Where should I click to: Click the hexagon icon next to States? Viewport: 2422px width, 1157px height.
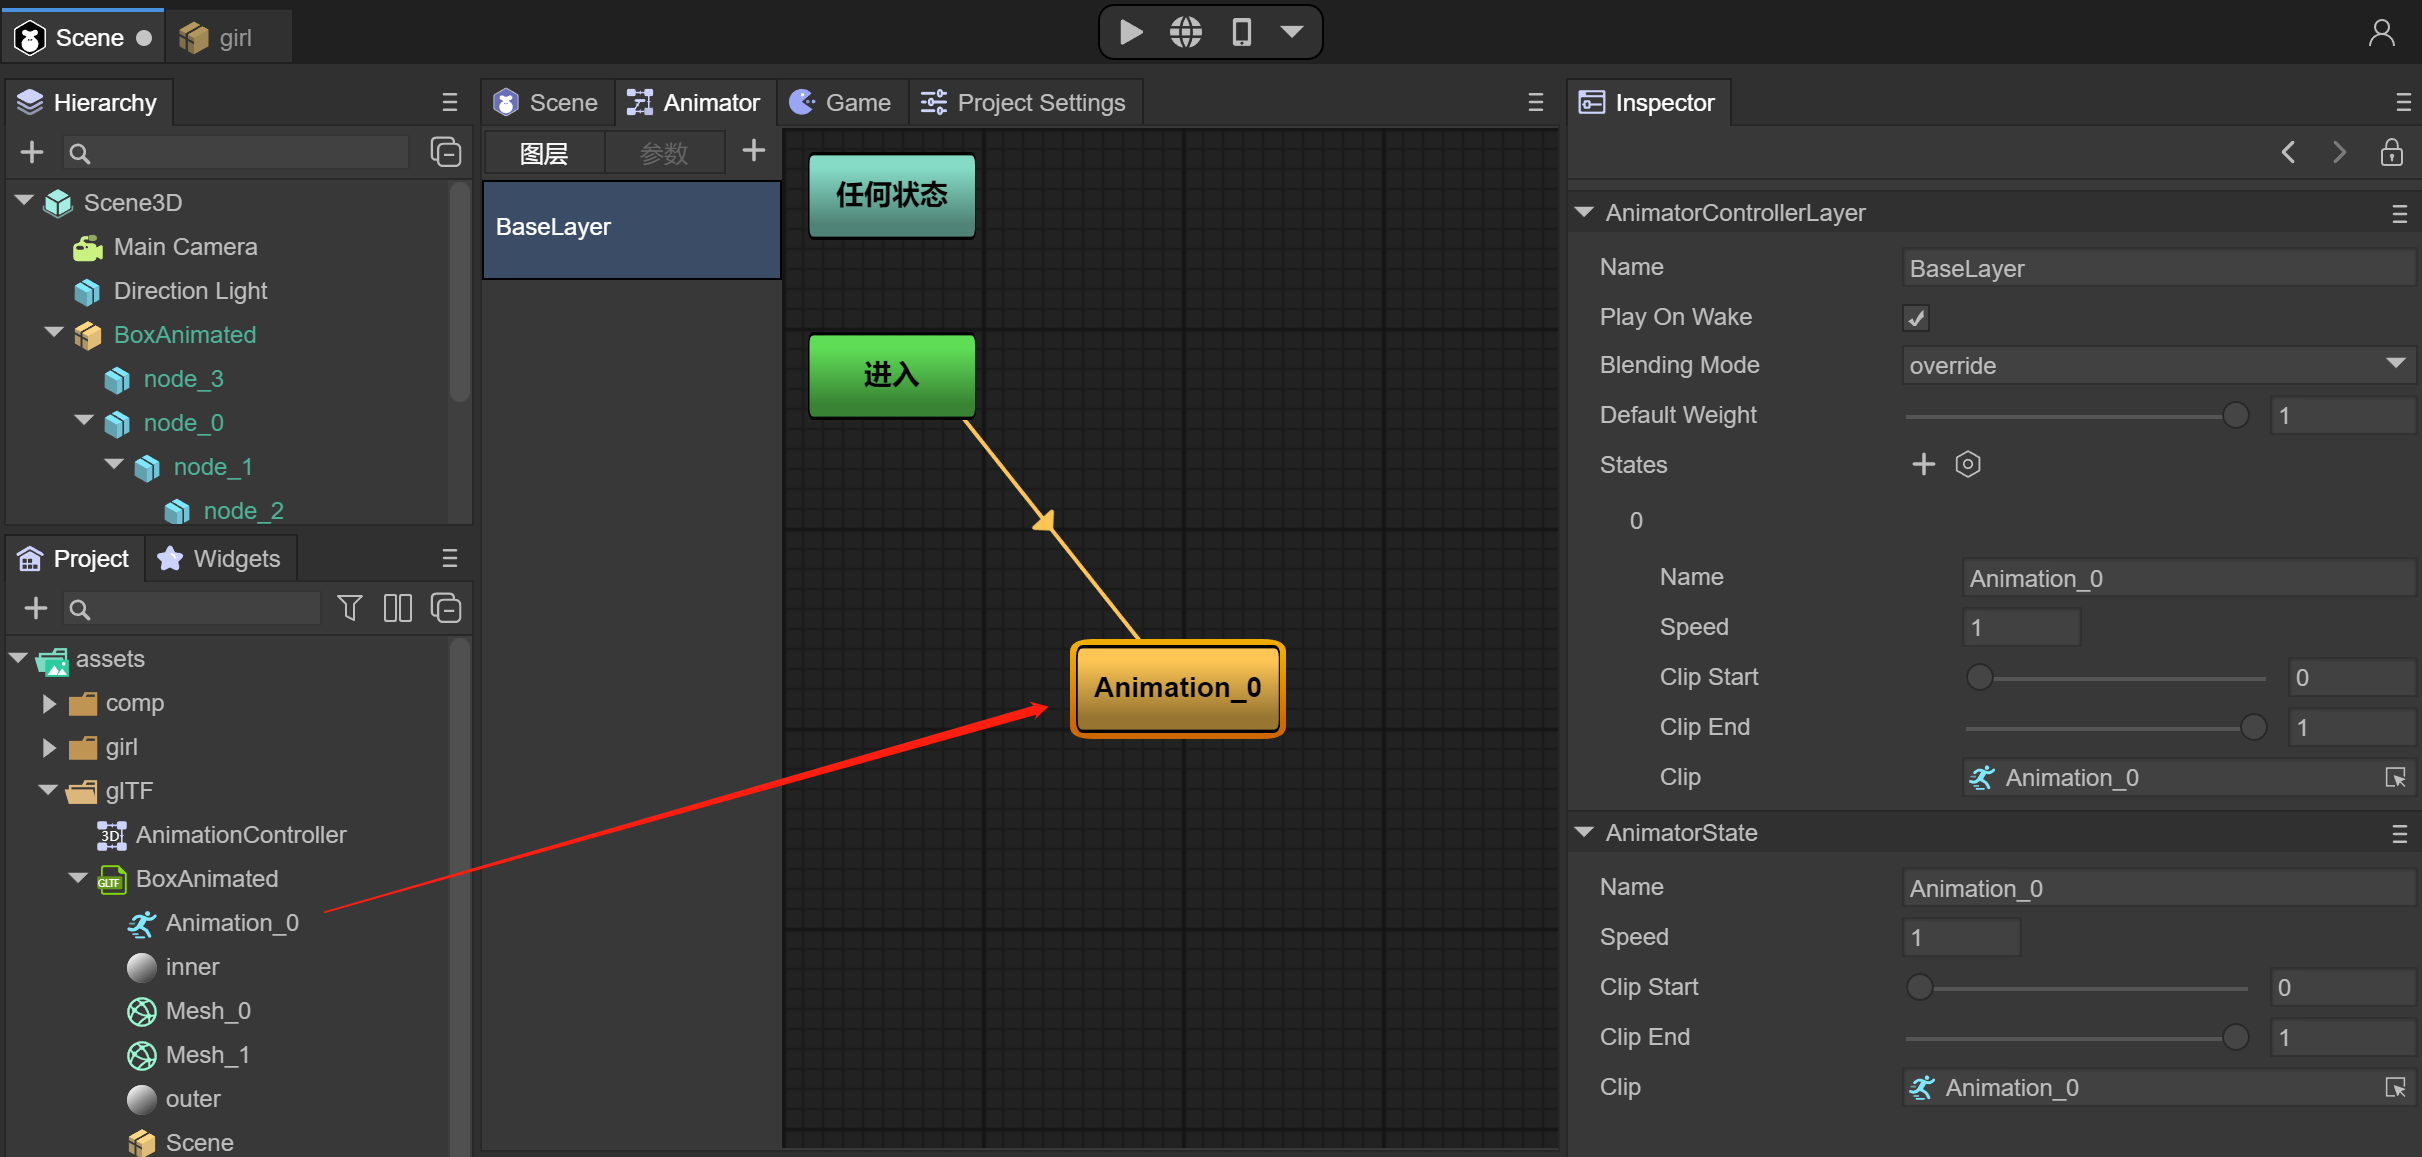tap(1967, 464)
